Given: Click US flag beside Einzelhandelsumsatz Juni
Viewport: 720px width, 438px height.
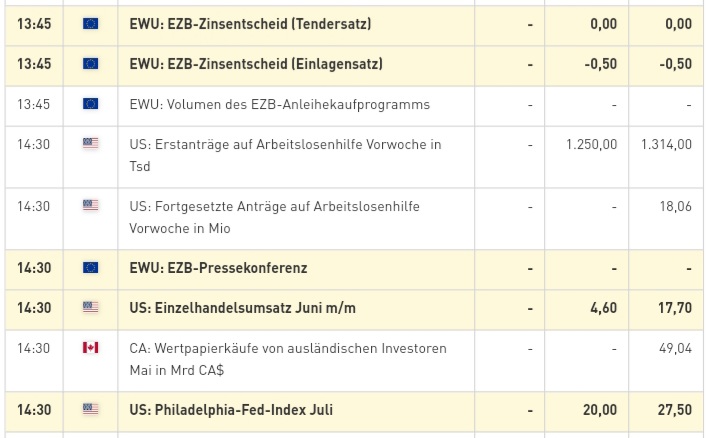Looking at the screenshot, I should pyautogui.click(x=91, y=308).
